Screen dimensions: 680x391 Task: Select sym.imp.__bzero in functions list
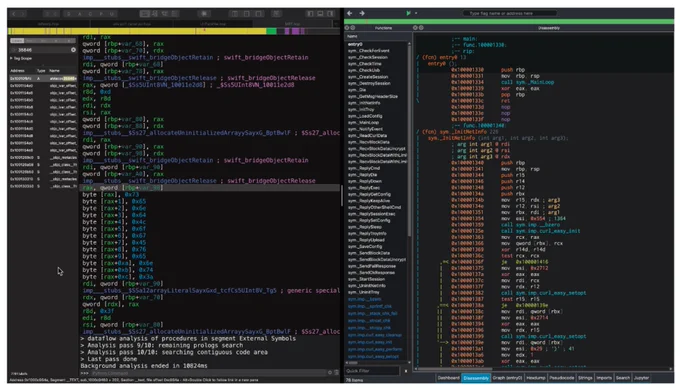(365, 299)
